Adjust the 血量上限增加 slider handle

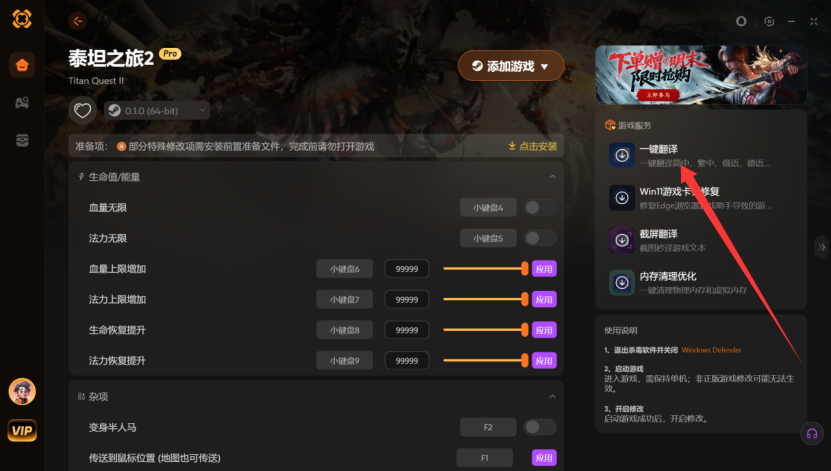(x=524, y=269)
